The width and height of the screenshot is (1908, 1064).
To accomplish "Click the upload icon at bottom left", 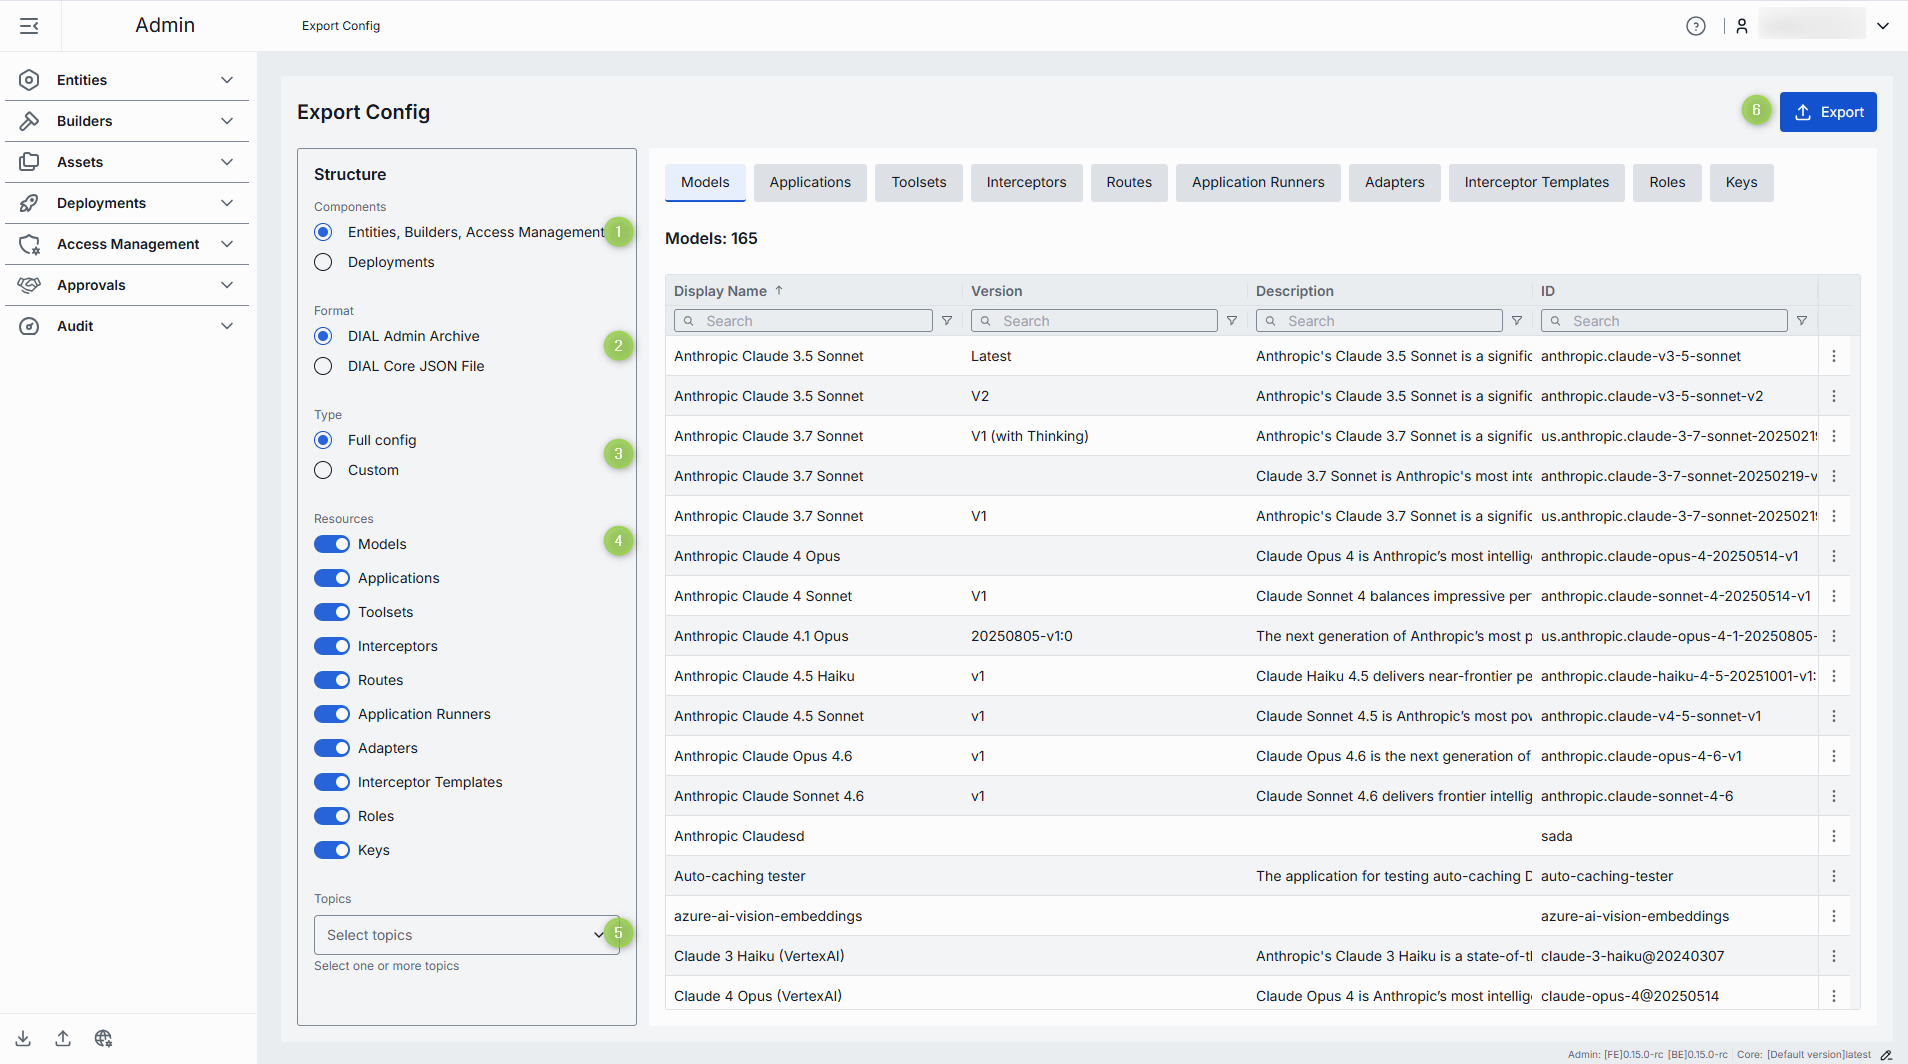I will pos(63,1038).
